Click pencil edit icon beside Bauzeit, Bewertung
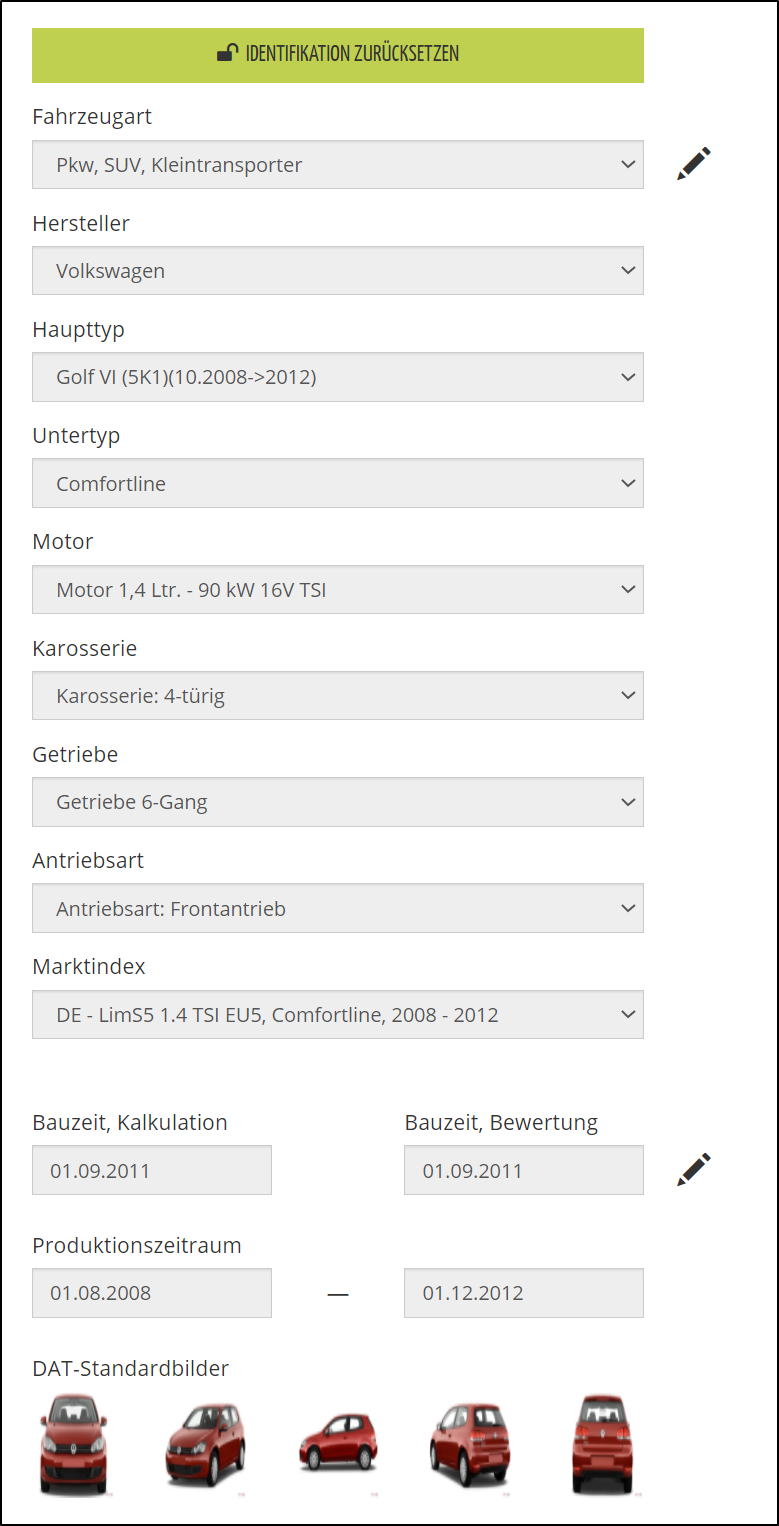The height and width of the screenshot is (1526, 779). (x=693, y=1169)
